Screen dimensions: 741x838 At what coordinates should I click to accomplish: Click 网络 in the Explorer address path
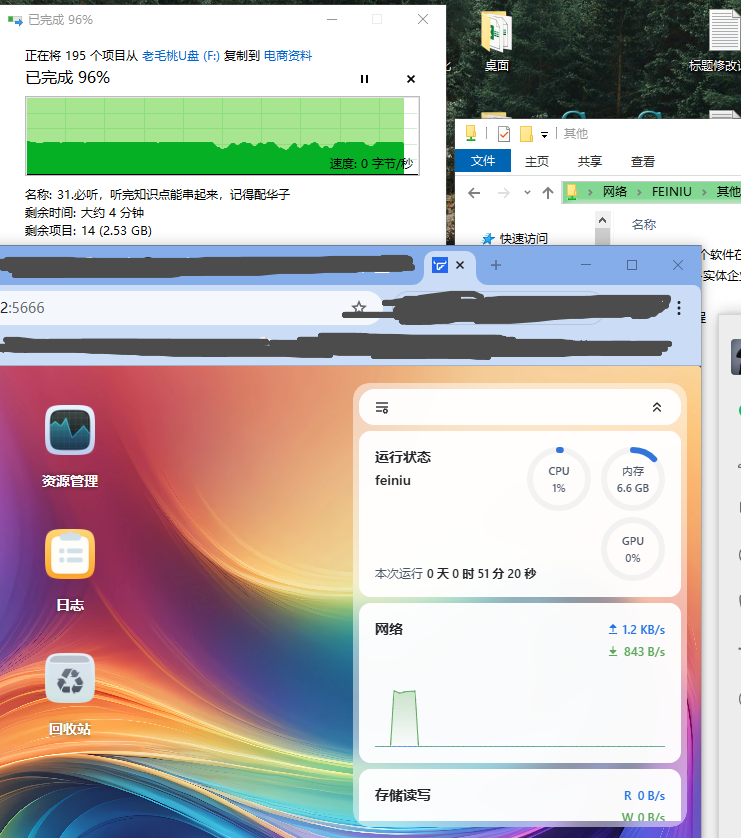point(614,192)
